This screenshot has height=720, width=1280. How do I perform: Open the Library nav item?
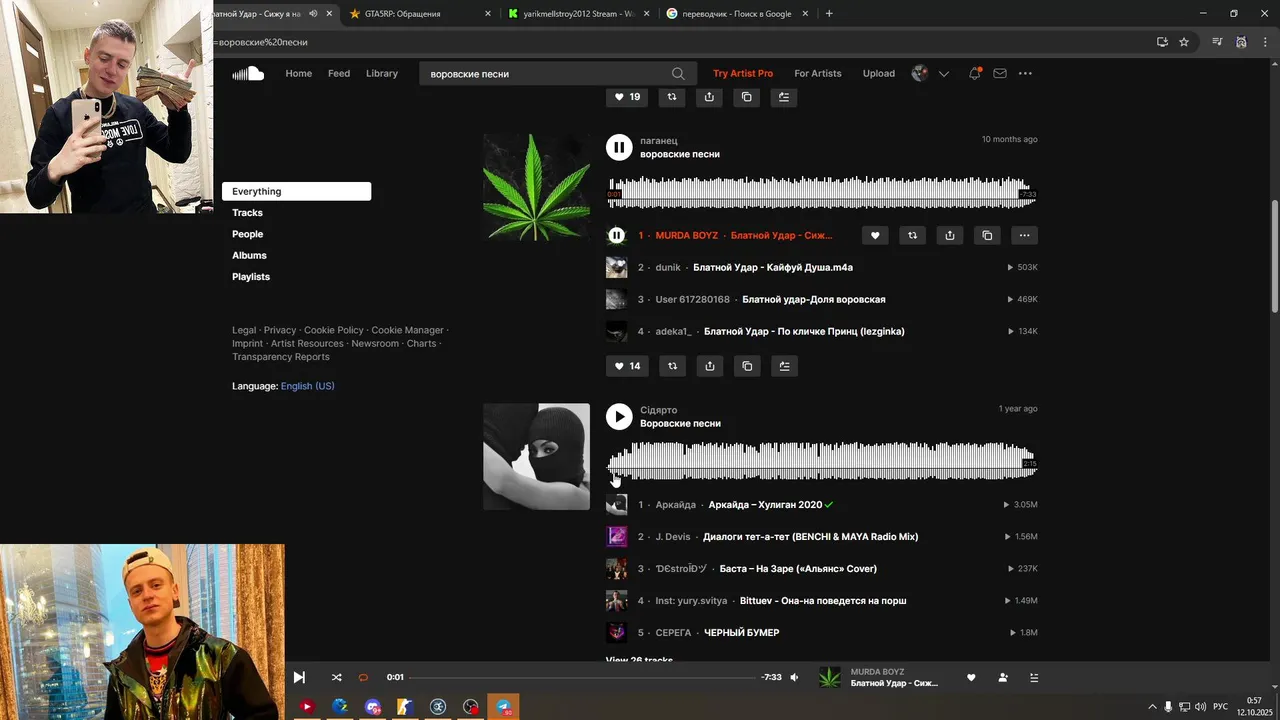tap(382, 73)
